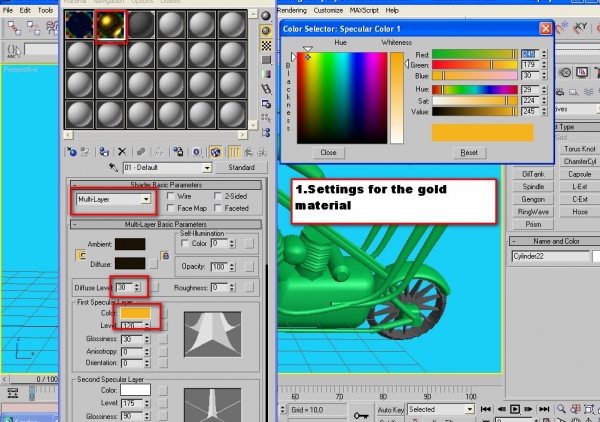Toggle the Auto Key button
Screen dimensions: 600x422
pyautogui.click(x=391, y=410)
